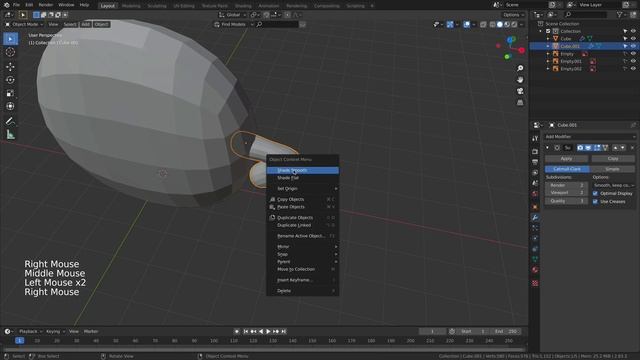Screen dimensions: 640x360
Task: Select the Measure tool
Action: pos(10,134)
